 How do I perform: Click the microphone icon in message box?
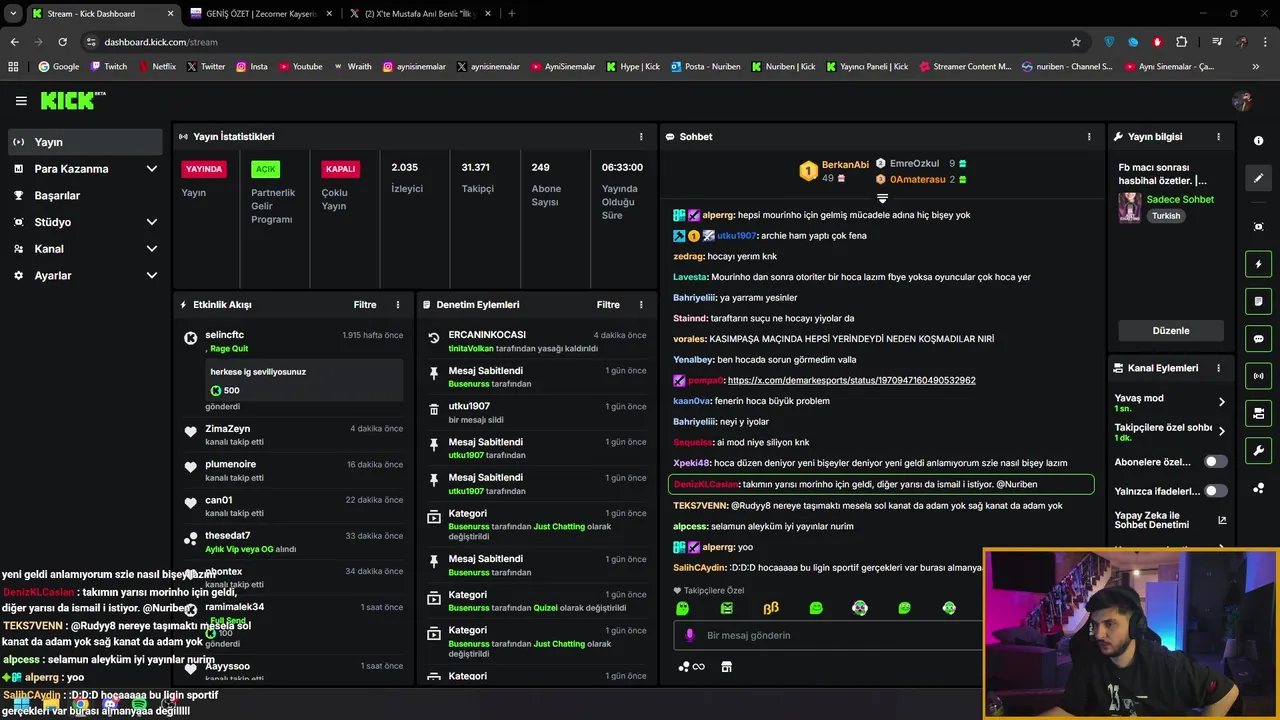(x=689, y=635)
